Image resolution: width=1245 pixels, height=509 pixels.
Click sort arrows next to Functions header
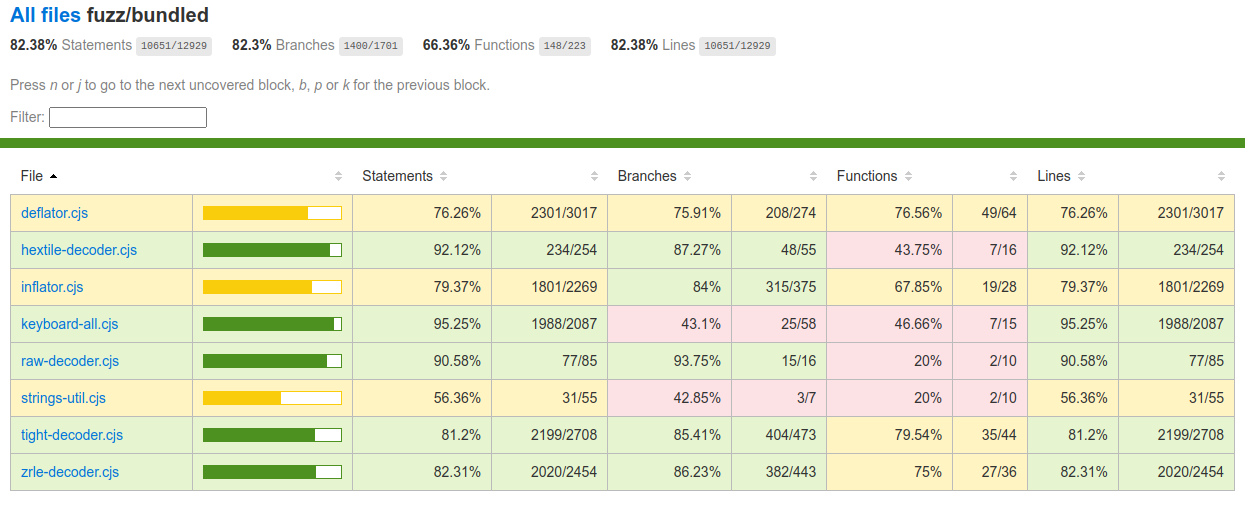[908, 176]
